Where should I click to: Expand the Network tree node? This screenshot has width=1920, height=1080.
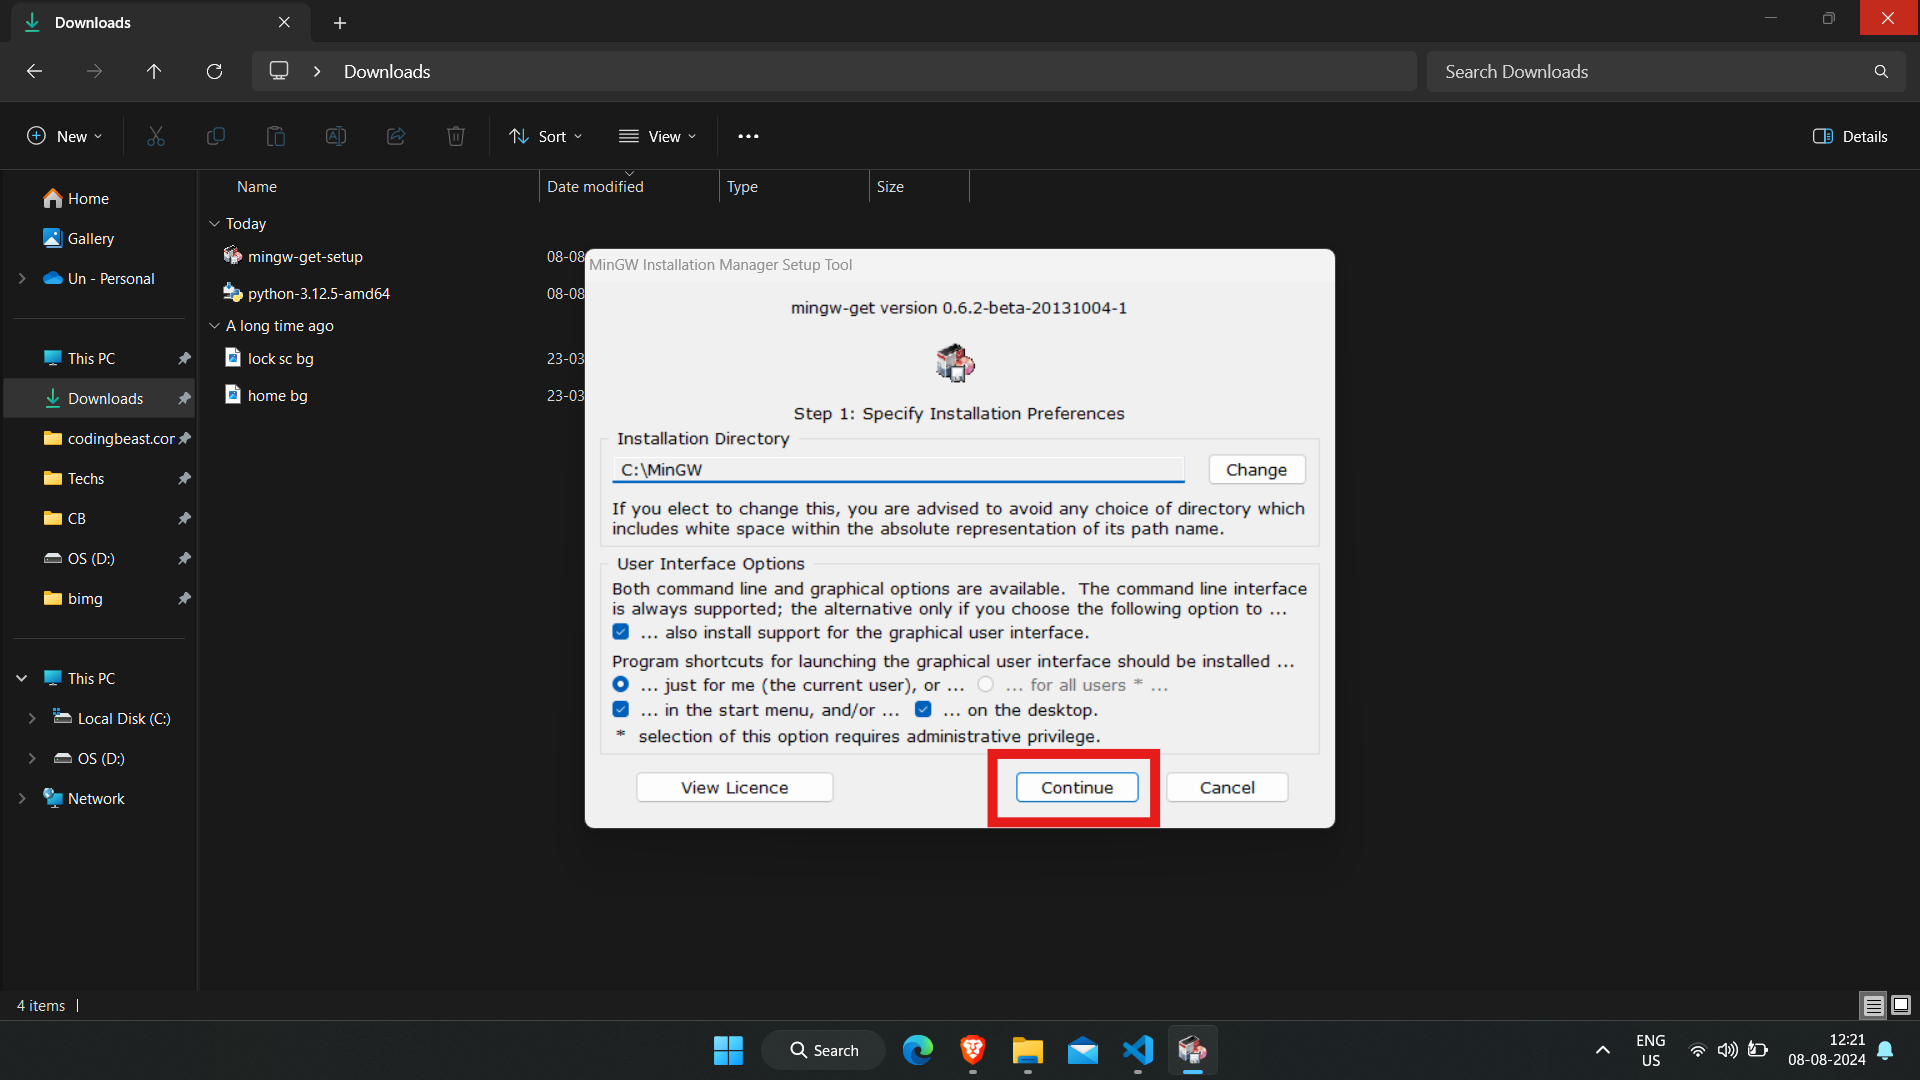point(22,798)
